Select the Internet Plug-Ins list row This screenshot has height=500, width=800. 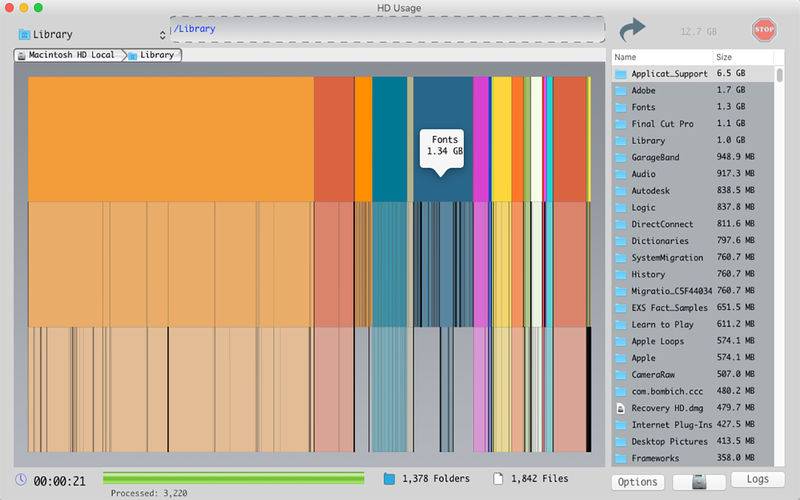tap(693, 424)
